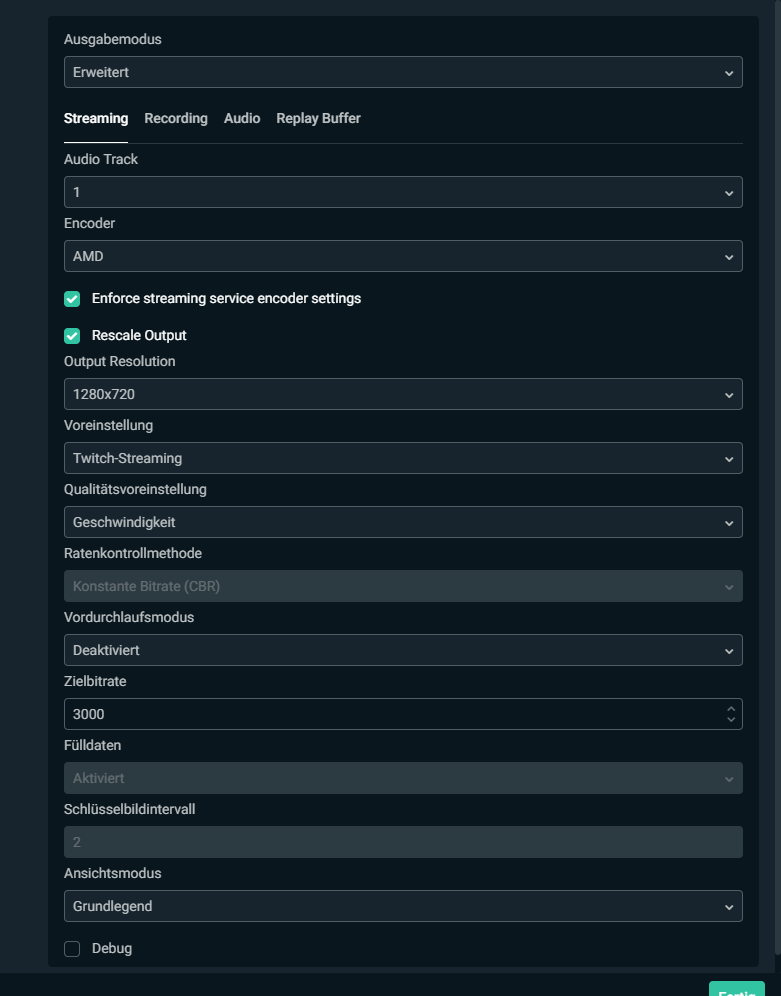The width and height of the screenshot is (781, 996).
Task: Click the chevron icon of Audio Track field
Action: 729,193
